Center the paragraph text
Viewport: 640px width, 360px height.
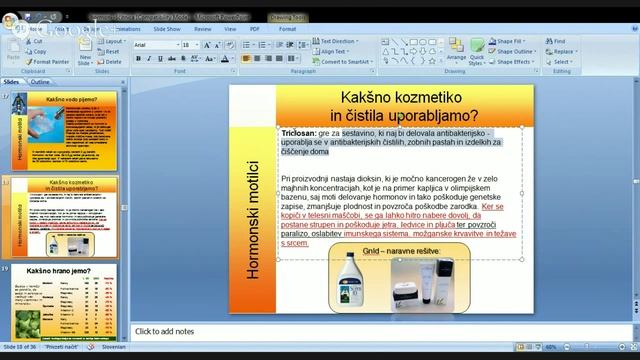[257, 59]
